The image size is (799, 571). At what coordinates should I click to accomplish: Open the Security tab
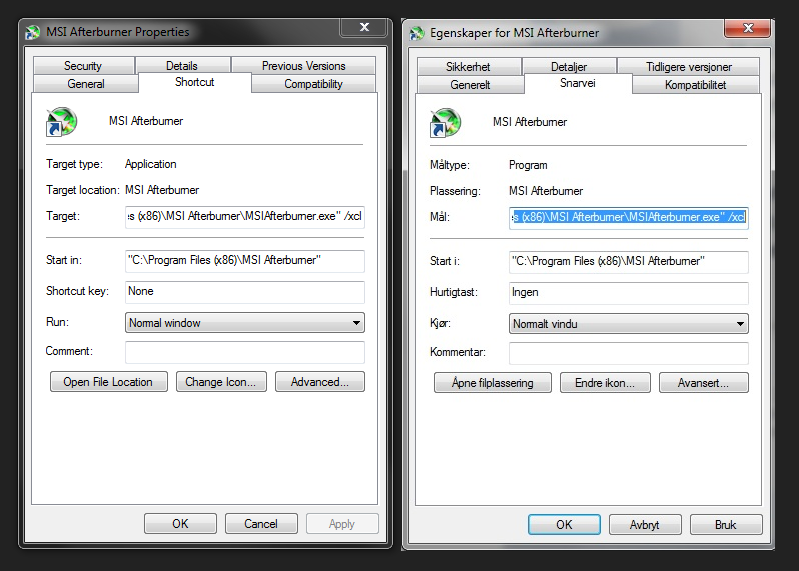tap(84, 66)
